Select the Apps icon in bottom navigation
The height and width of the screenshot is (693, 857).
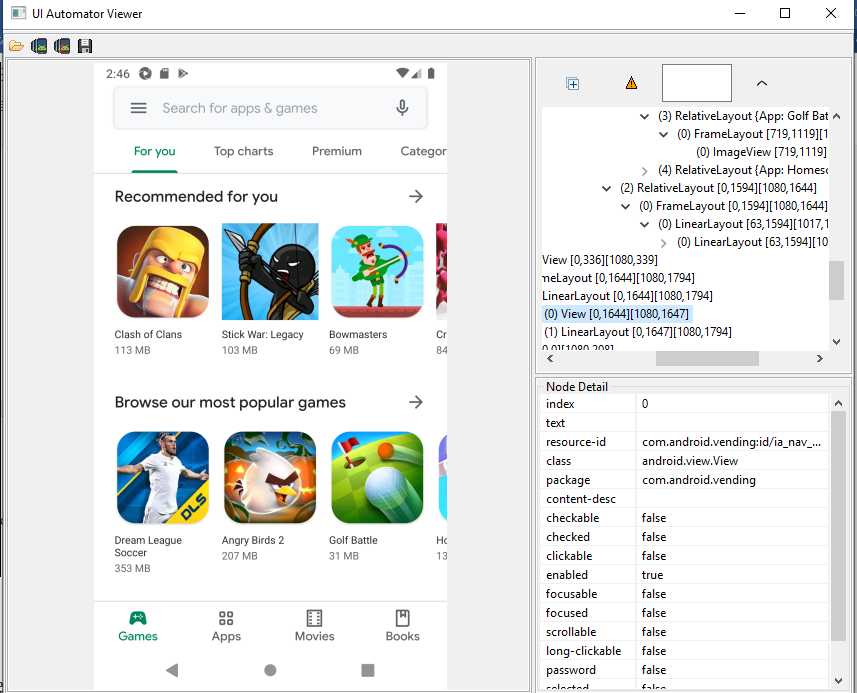[226, 626]
